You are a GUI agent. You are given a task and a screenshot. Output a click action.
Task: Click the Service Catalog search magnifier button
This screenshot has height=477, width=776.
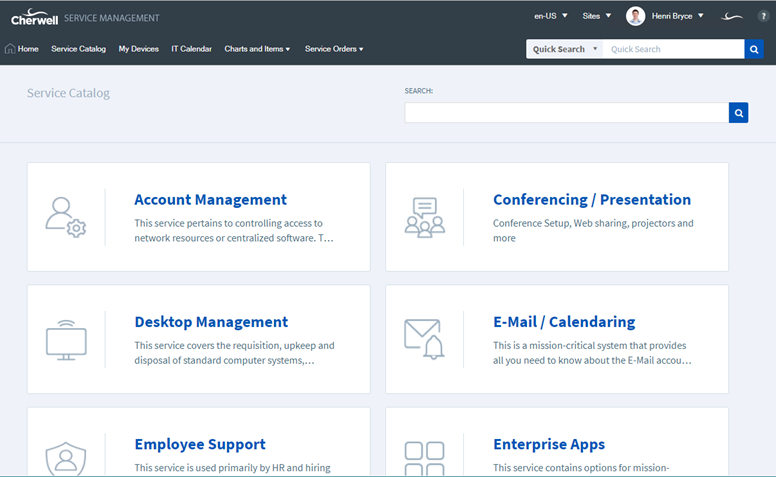(739, 113)
